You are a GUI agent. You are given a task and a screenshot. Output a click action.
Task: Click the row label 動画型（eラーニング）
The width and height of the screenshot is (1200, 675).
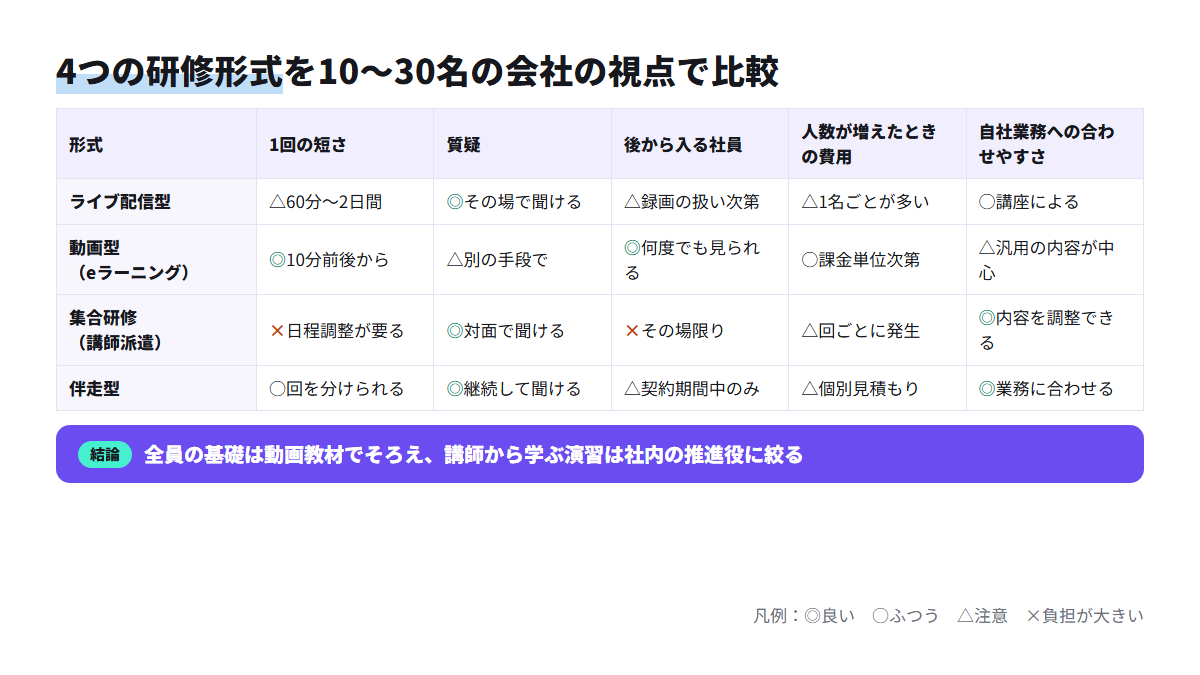click(156, 260)
